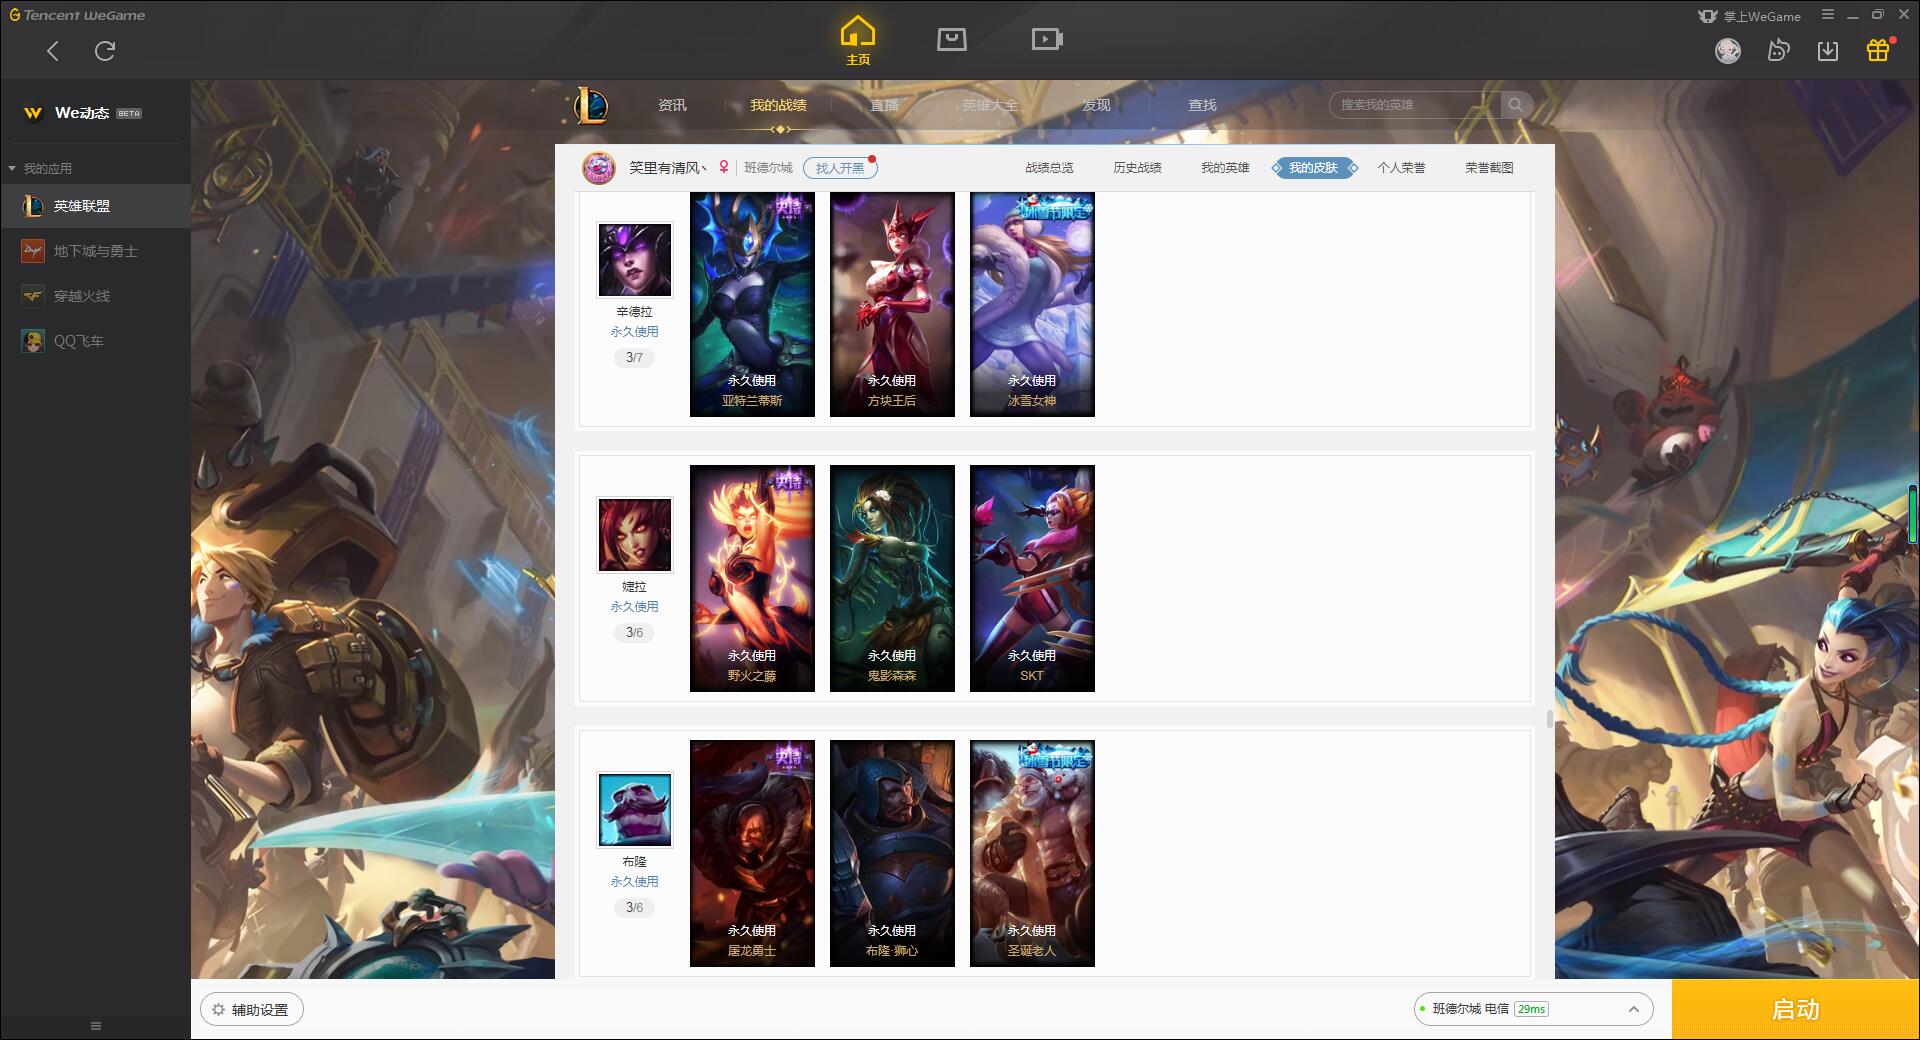Click the green page scrollbar at right edge
This screenshot has width=1920, height=1040.
[x=1914, y=514]
